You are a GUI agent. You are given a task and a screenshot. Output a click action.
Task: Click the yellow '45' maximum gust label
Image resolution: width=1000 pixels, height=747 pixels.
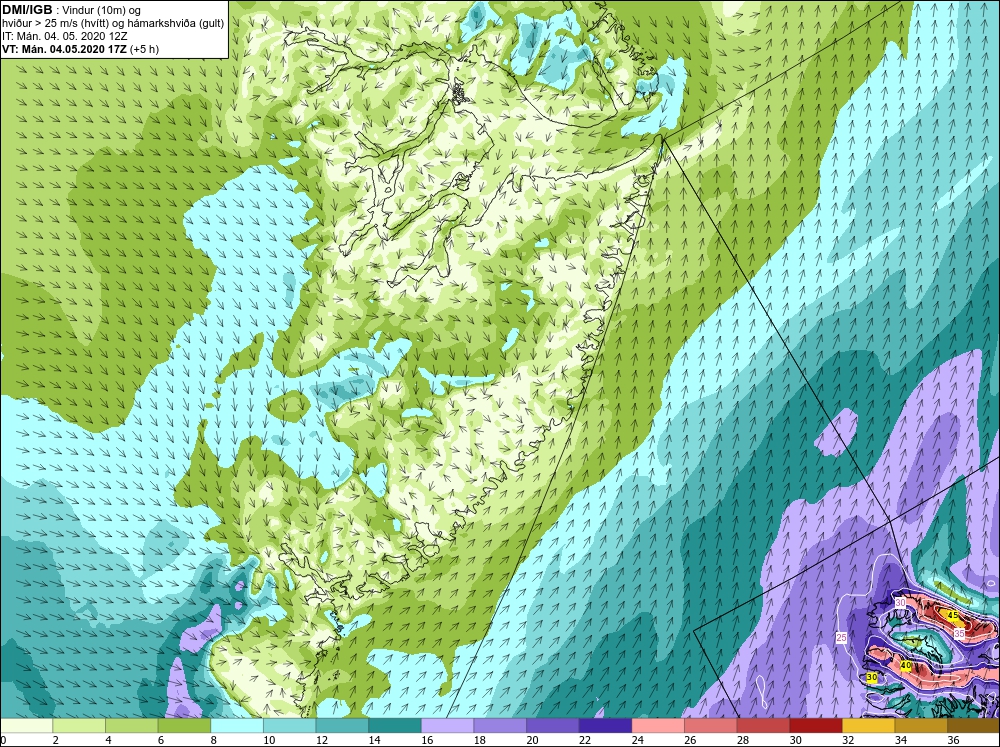pos(953,615)
